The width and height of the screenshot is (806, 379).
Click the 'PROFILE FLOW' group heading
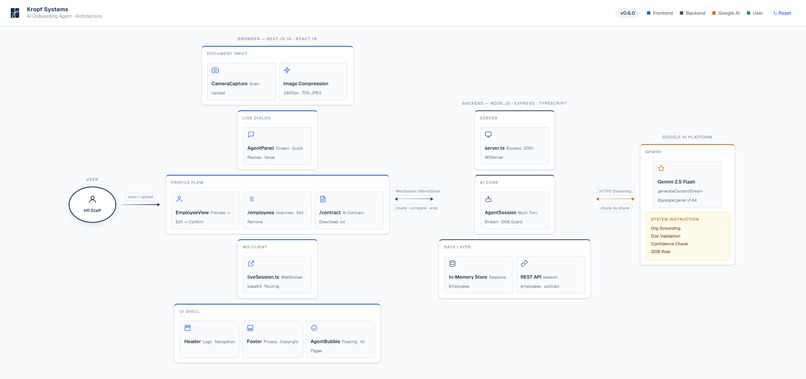pyautogui.click(x=187, y=183)
